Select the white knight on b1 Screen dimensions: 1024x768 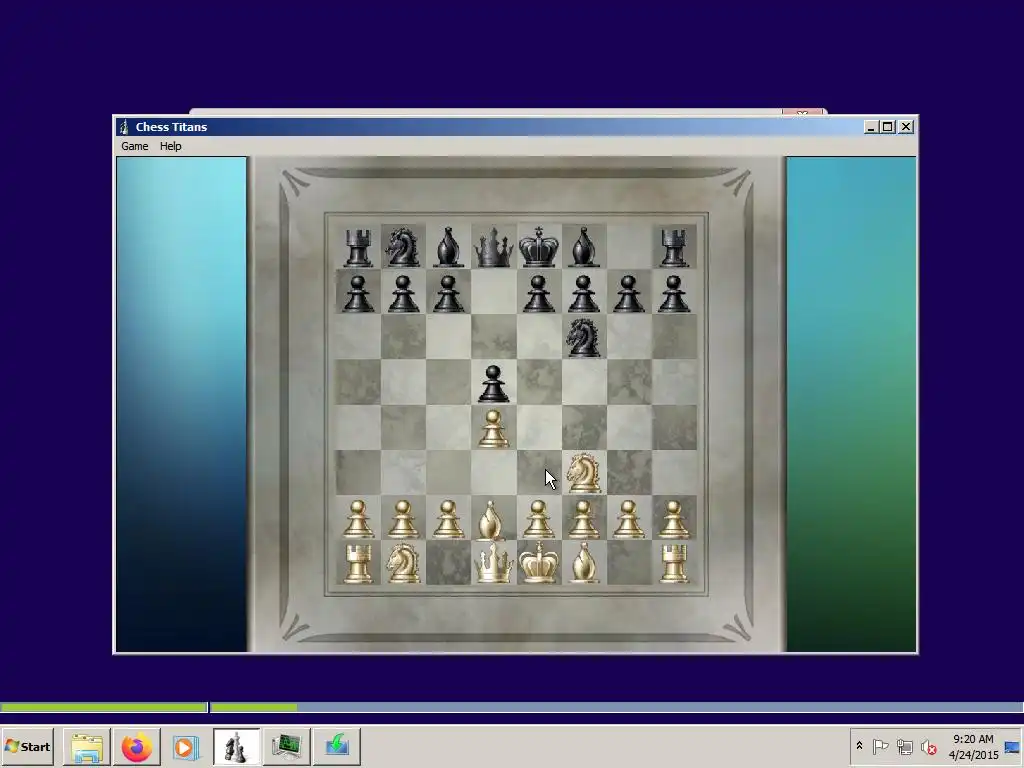coord(403,563)
